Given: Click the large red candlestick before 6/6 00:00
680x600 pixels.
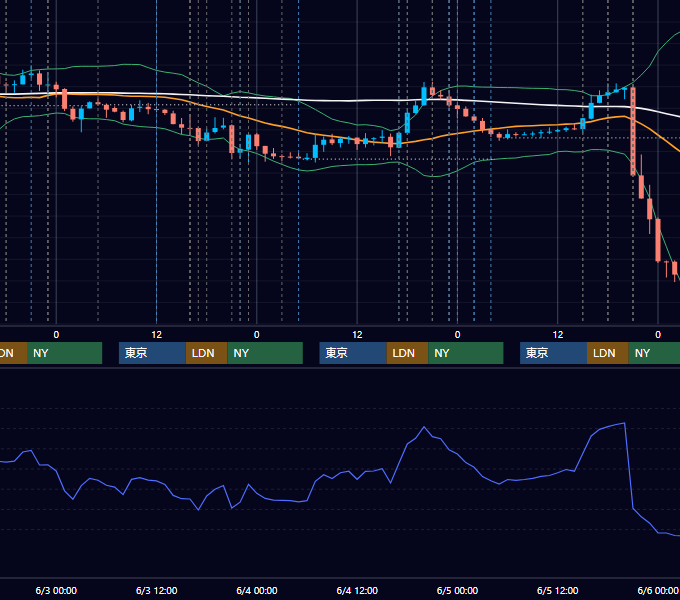Looking at the screenshot, I should coord(633,131).
